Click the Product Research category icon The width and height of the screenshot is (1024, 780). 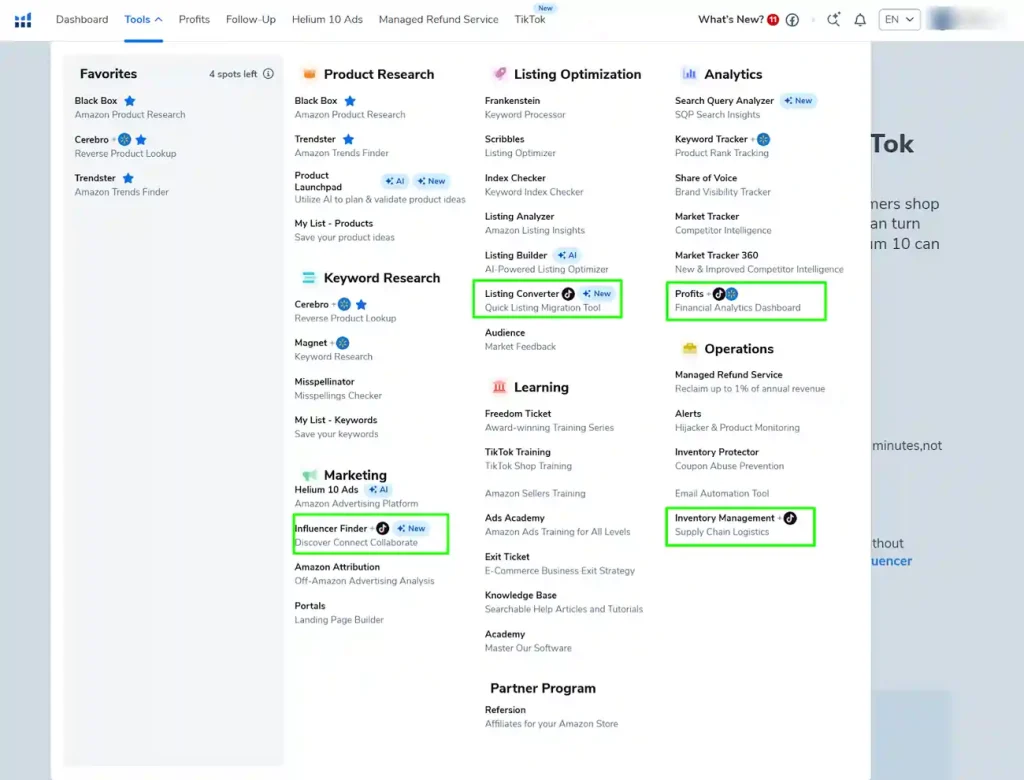click(310, 74)
